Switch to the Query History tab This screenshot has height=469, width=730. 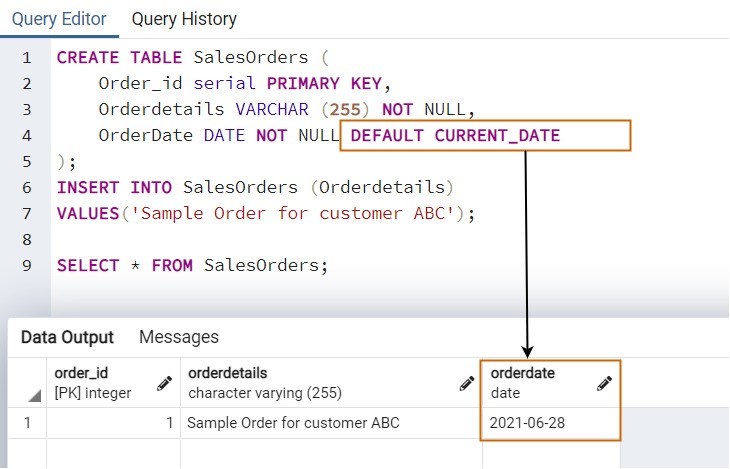184,19
